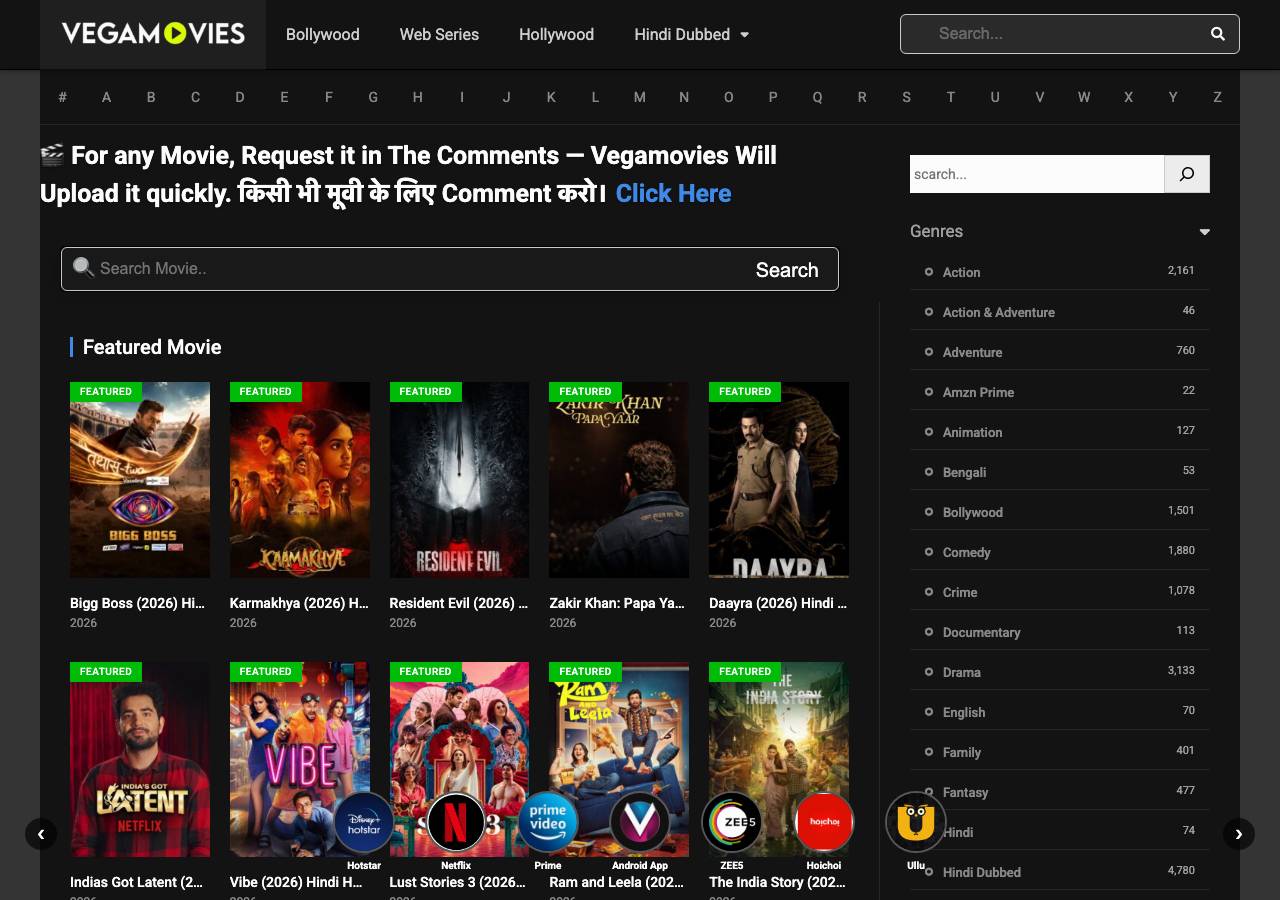Click the Resident Evil (2026) title text
Viewport: 1280px width, 900px height.
click(x=459, y=603)
